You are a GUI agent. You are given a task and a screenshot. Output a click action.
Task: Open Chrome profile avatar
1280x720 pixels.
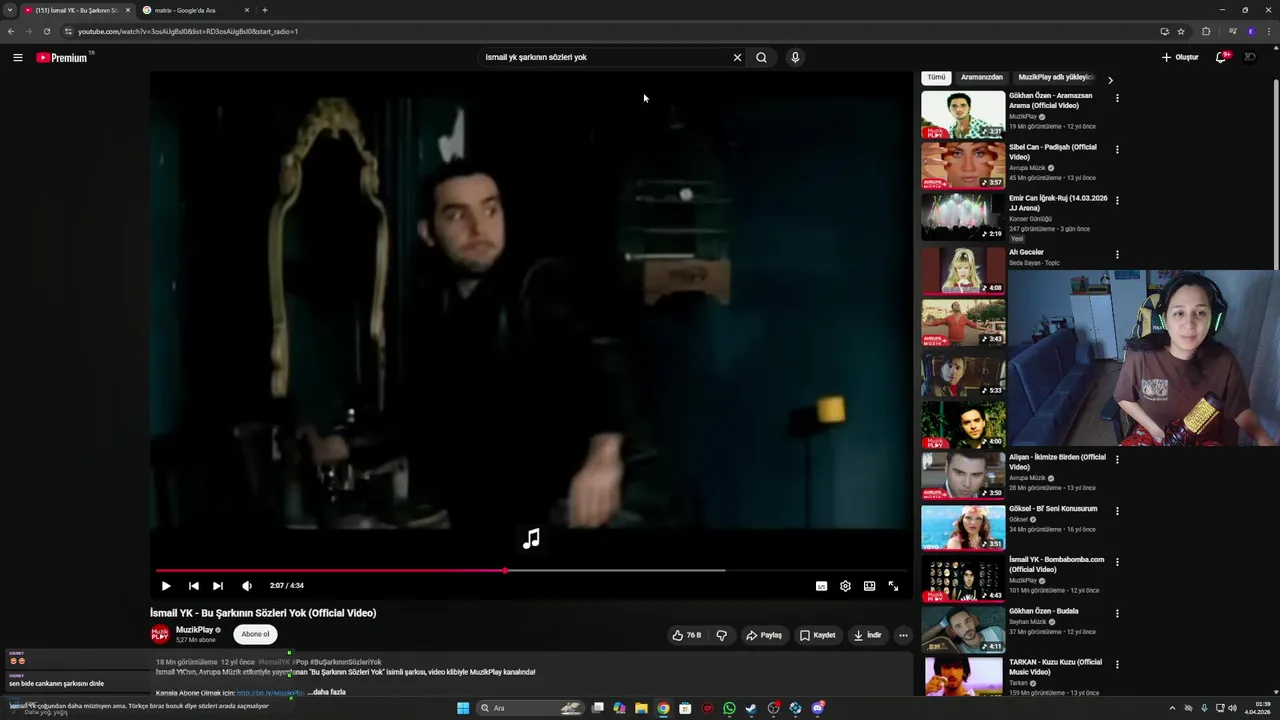point(1250,31)
